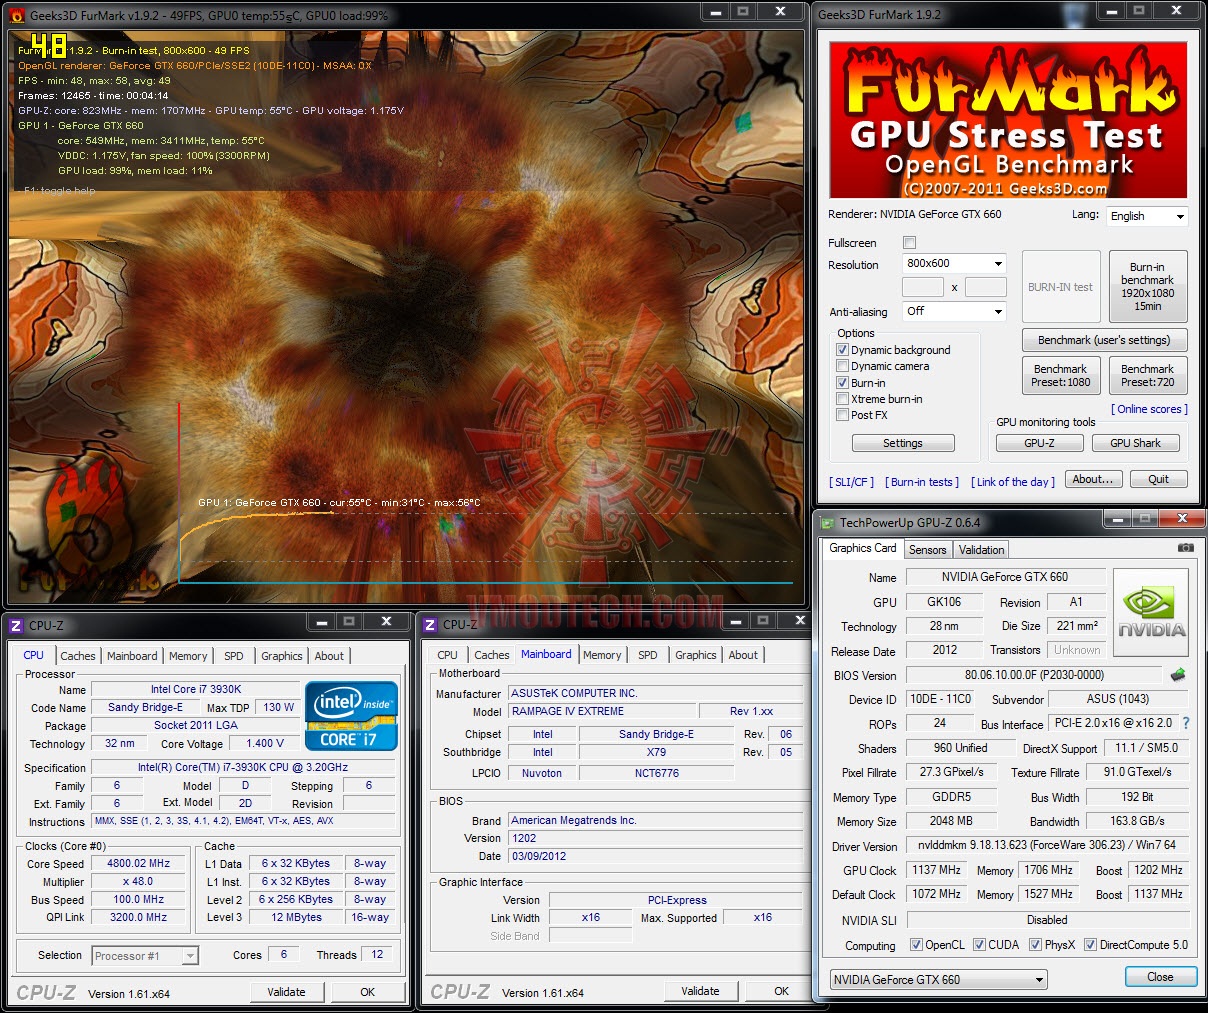The image size is (1208, 1013).
Task: Toggle the Fullscreen checkbox
Action: [909, 242]
